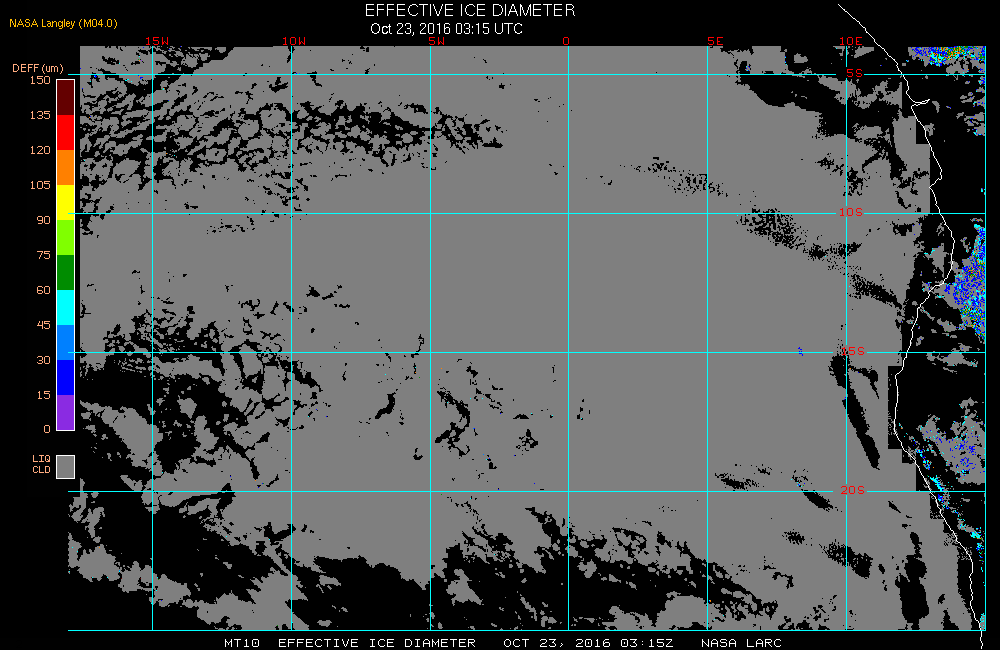Viewport: 1000px width, 650px height.
Task: Click the 'NASA Langley (M04.0)' label
Action: (63, 24)
